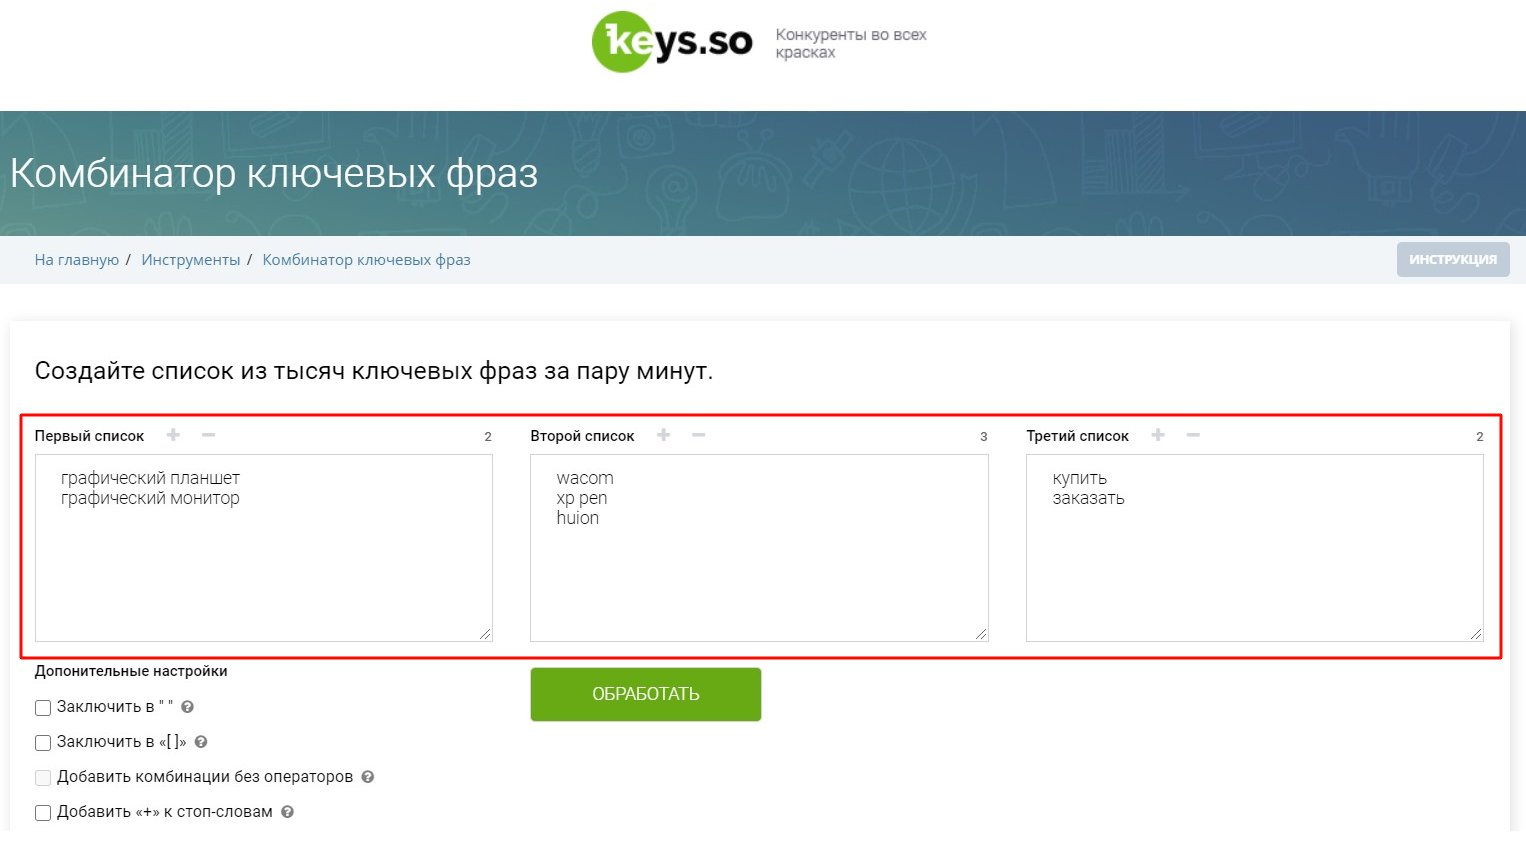Click the tagline "Конкуренты во всех красках"

851,43
